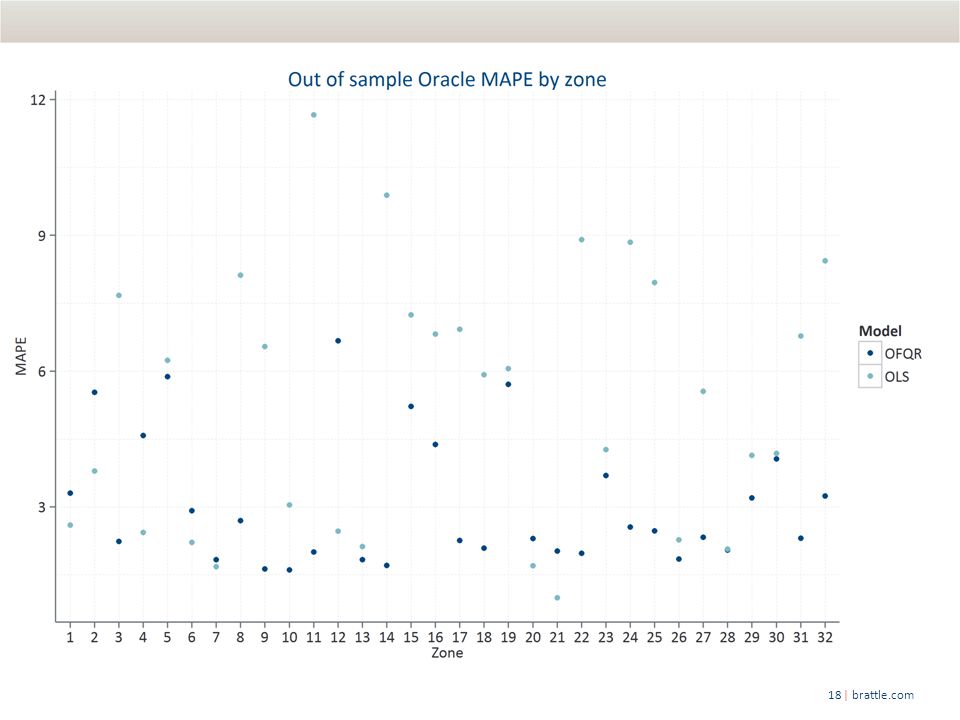Click y-axis tick value 12
Screen dimensions: 960x720
coord(38,99)
